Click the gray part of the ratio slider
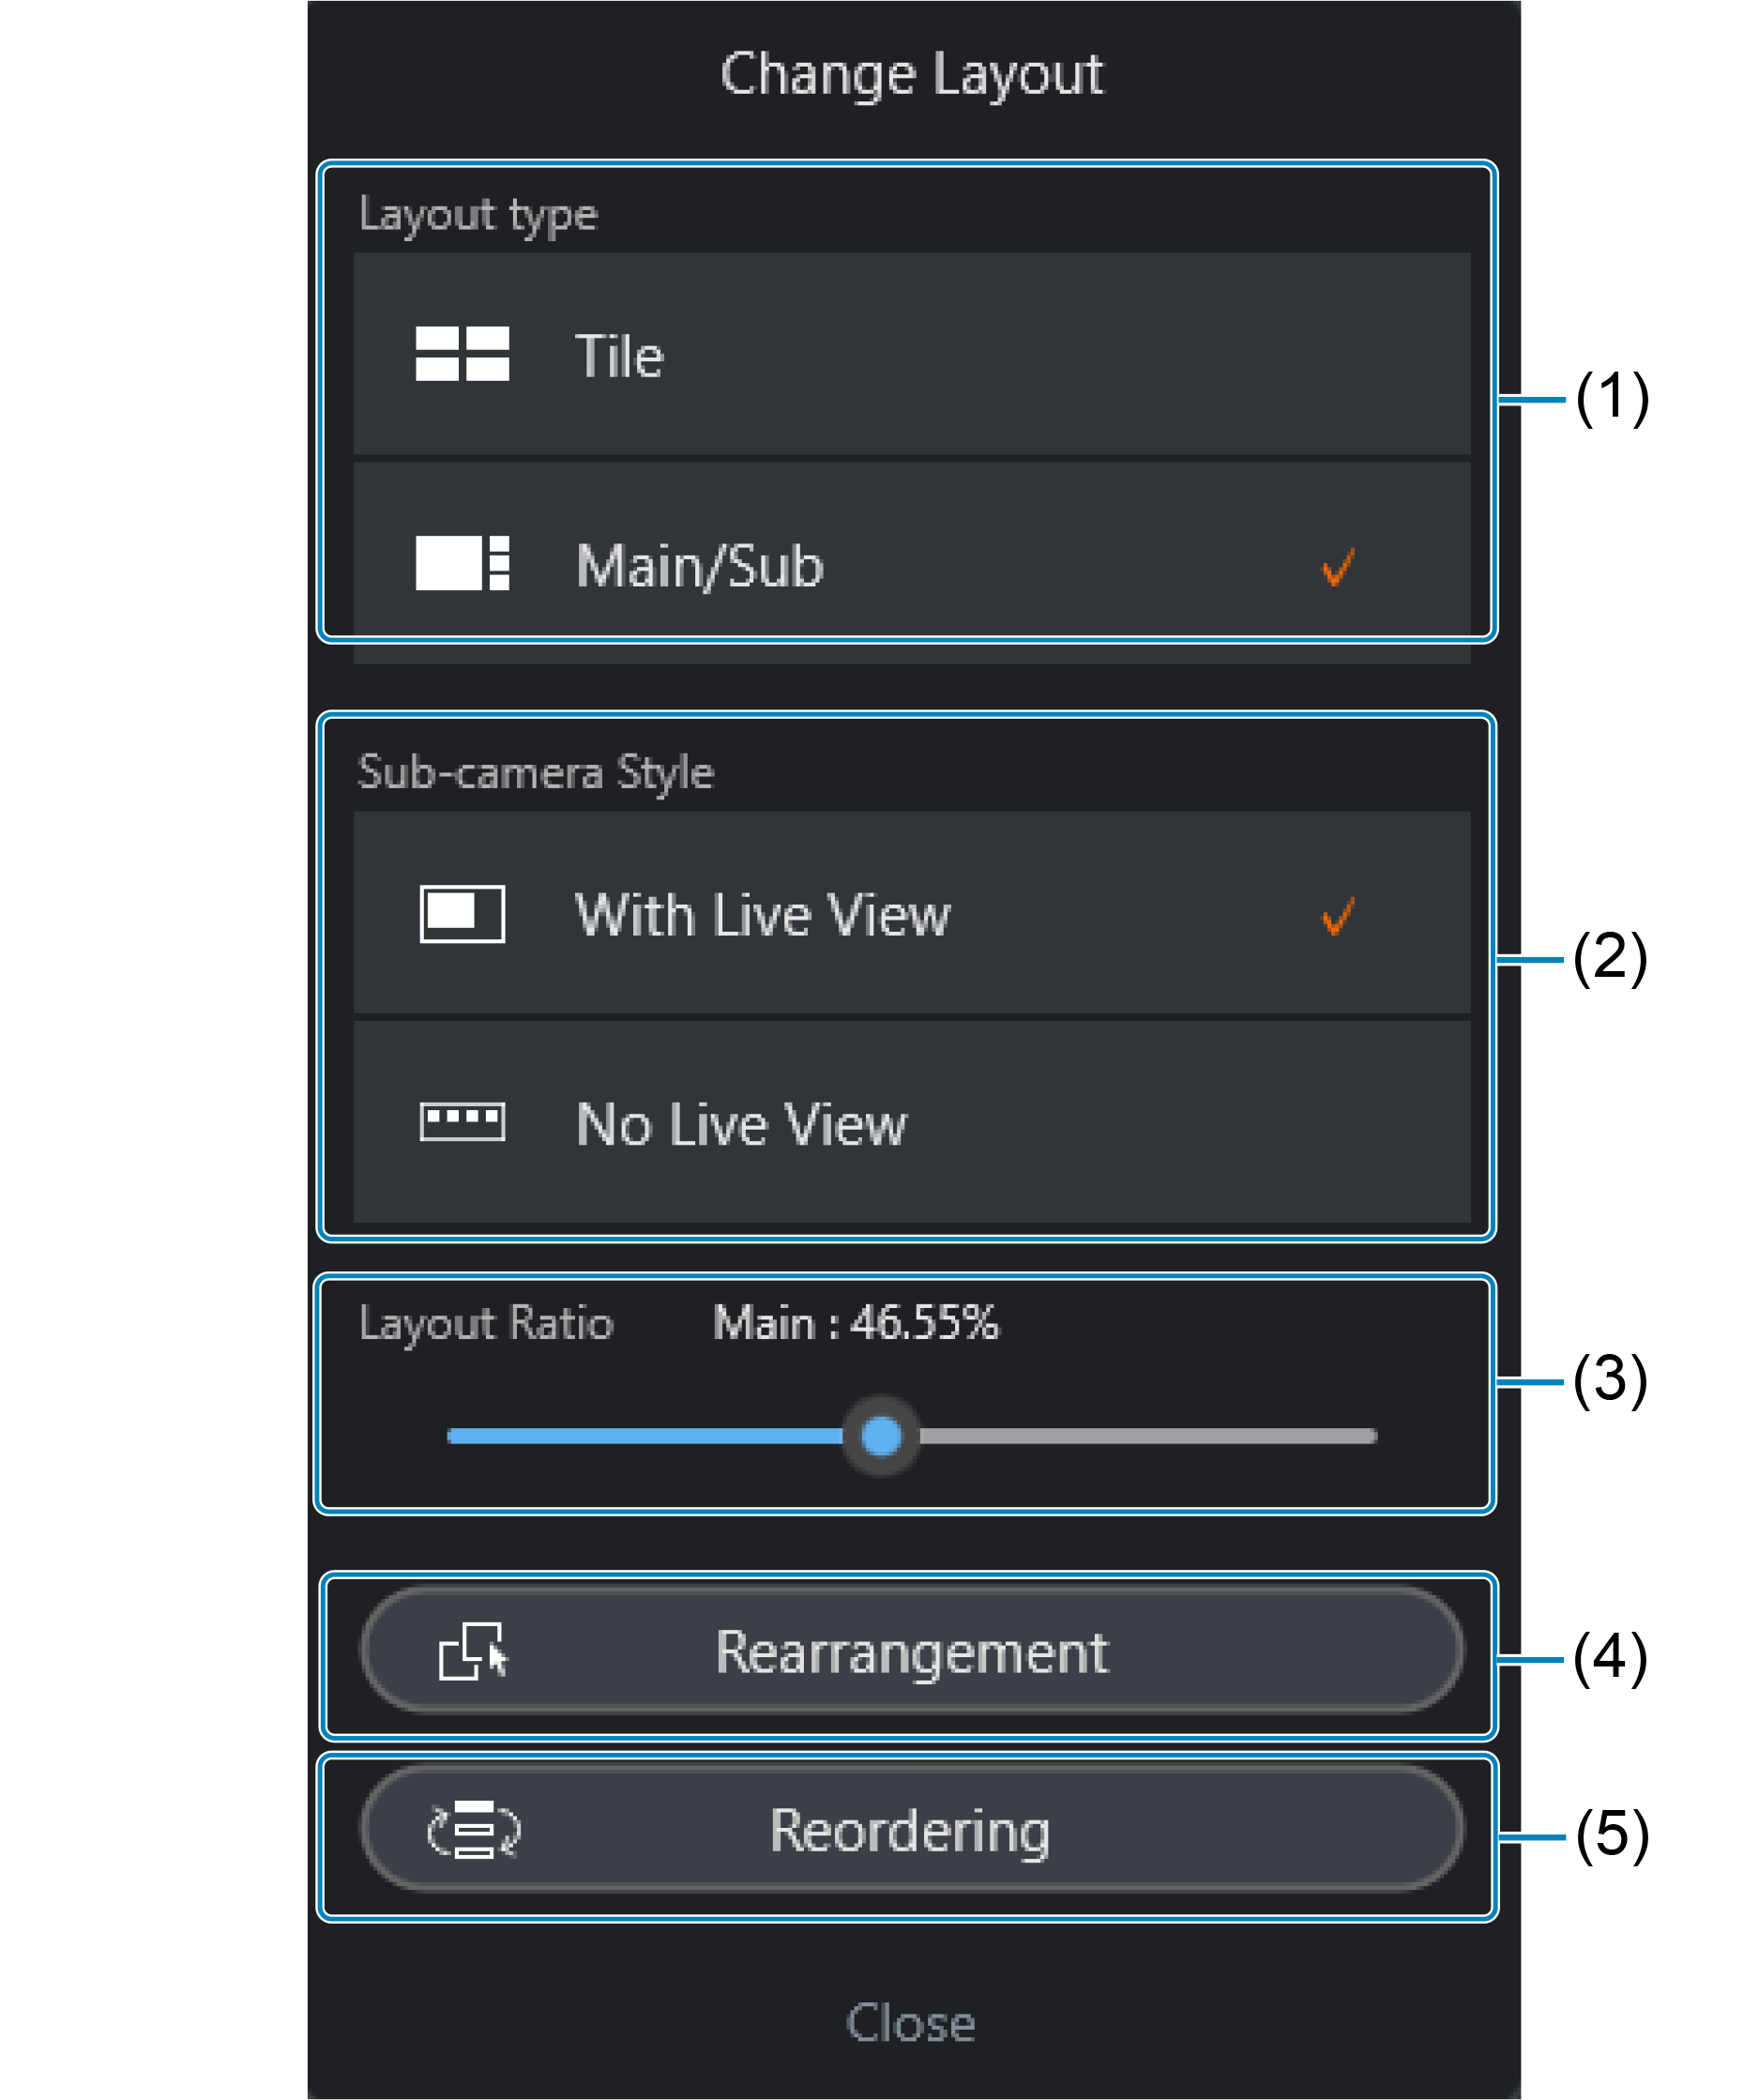This screenshot has width=1759, height=2100. (x=1150, y=1436)
